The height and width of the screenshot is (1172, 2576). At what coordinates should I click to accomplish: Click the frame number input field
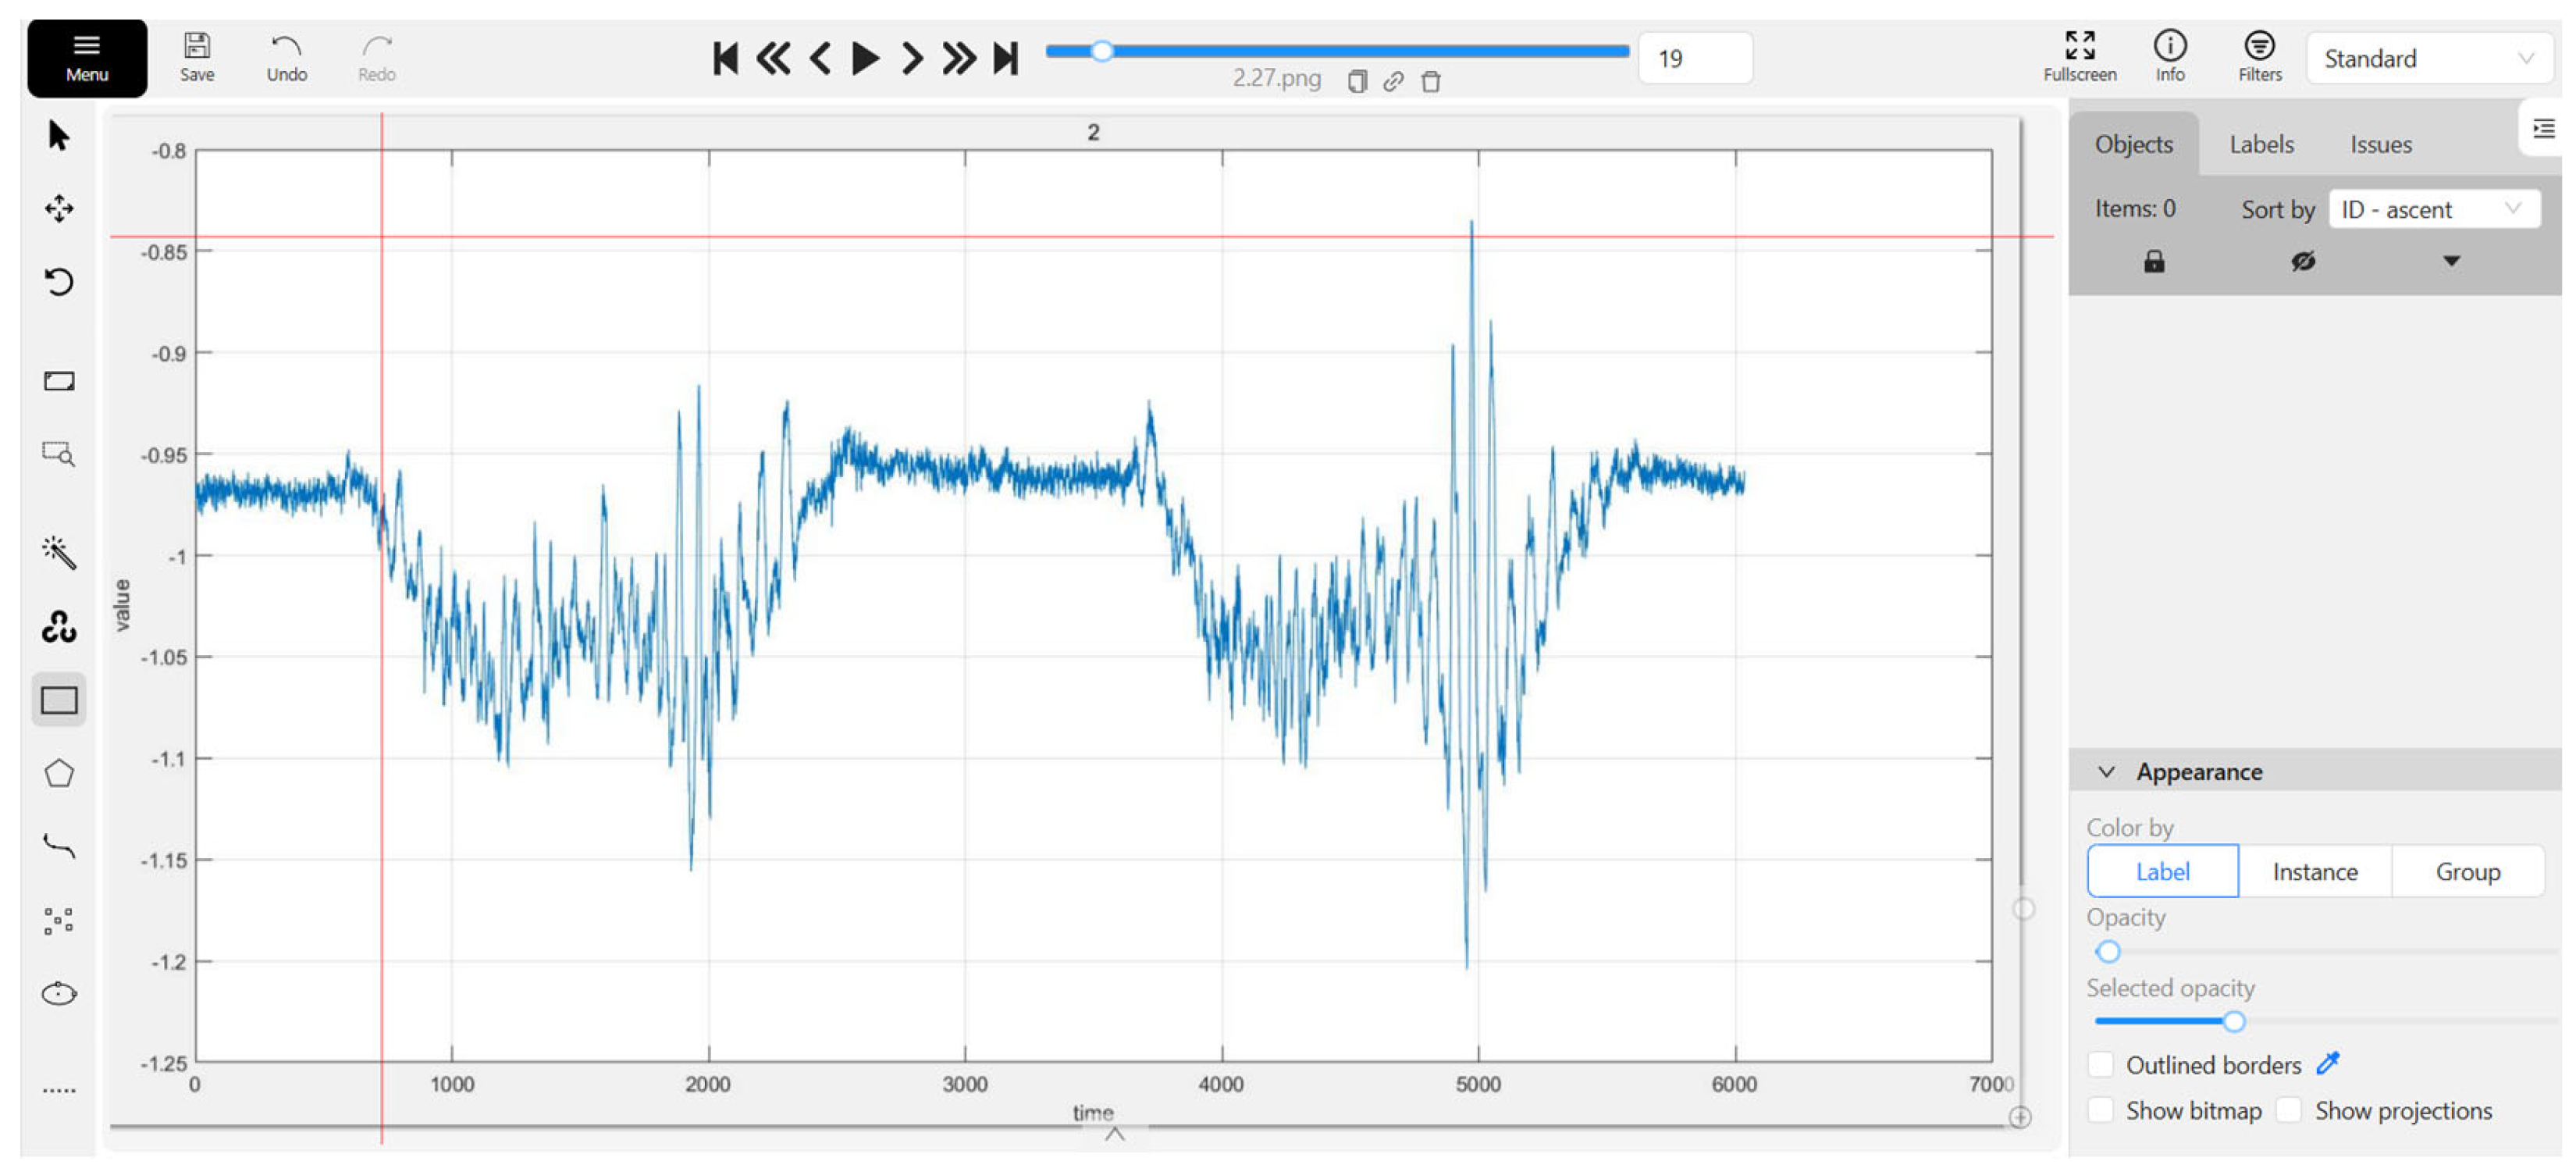tap(1694, 59)
